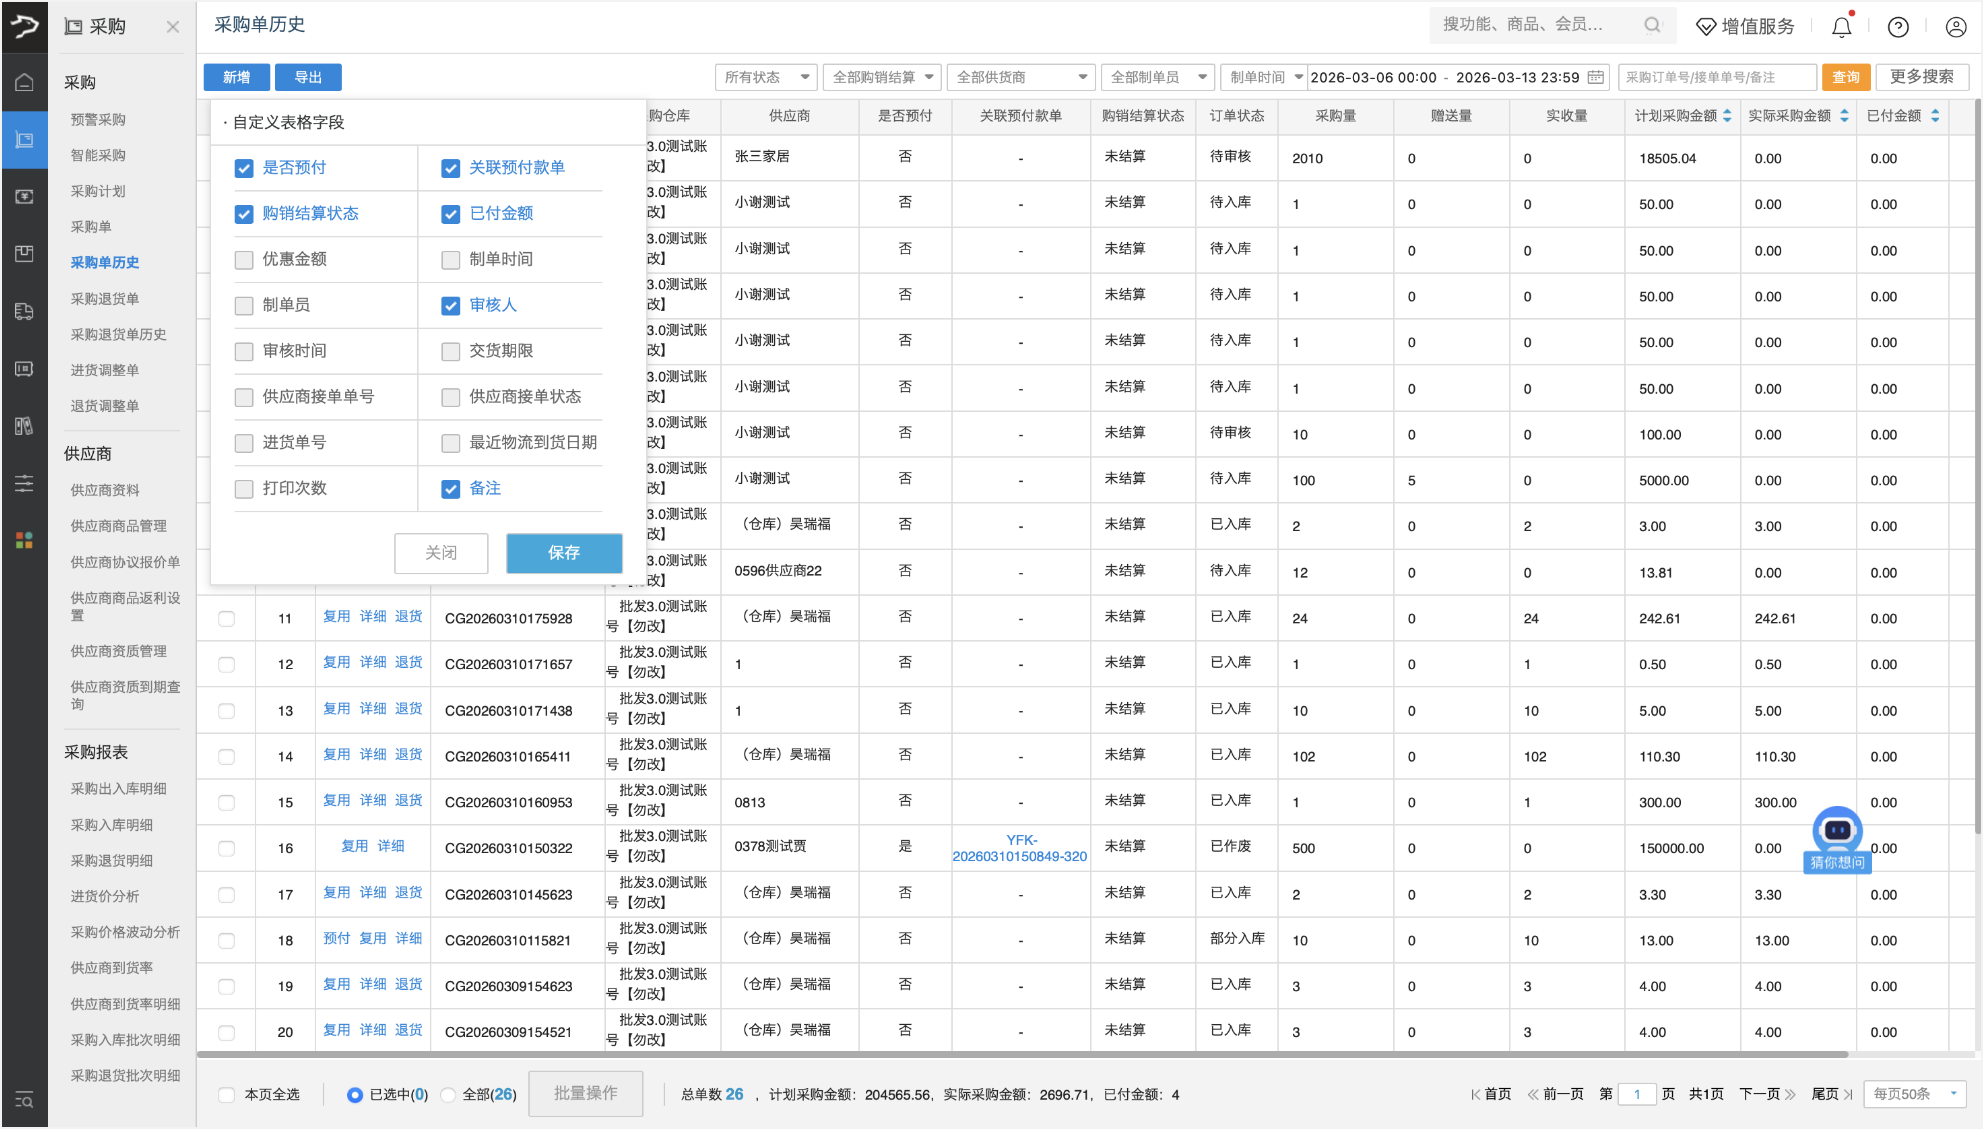The width and height of the screenshot is (1984, 1130).
Task: Click the 保存 button in field dialog
Action: click(x=564, y=553)
